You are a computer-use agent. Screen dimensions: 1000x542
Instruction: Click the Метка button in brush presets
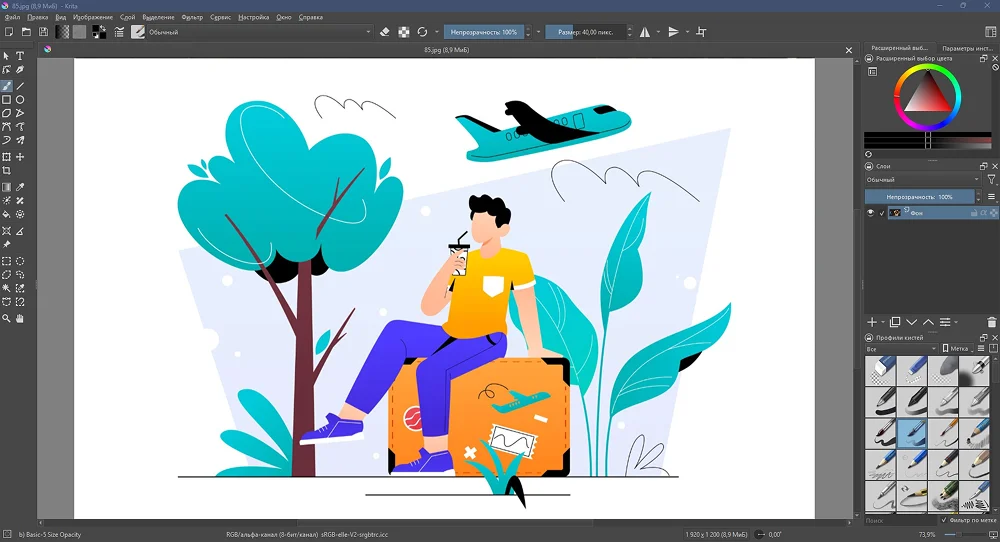tap(957, 349)
